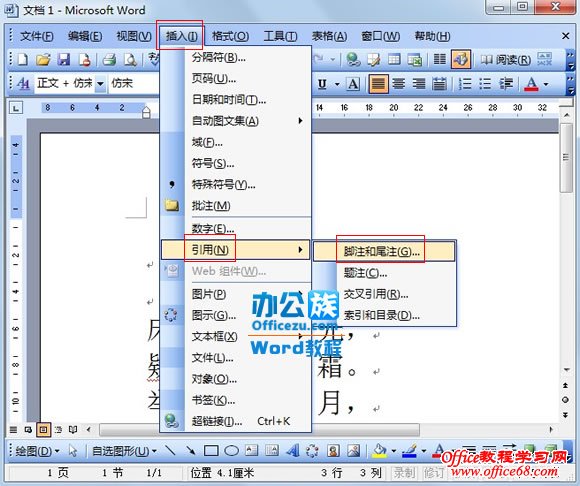Toggle Underline formatting
The width and height of the screenshot is (580, 486).
pos(322,84)
